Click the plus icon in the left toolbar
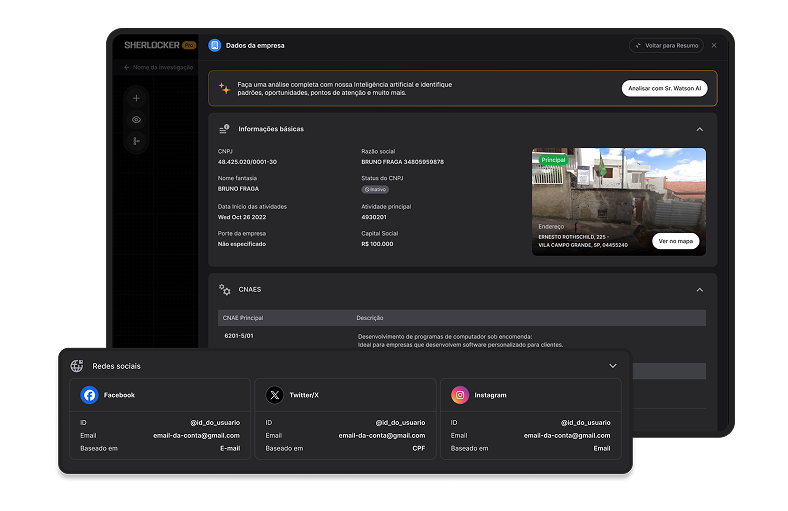The width and height of the screenshot is (788, 511). click(x=136, y=98)
